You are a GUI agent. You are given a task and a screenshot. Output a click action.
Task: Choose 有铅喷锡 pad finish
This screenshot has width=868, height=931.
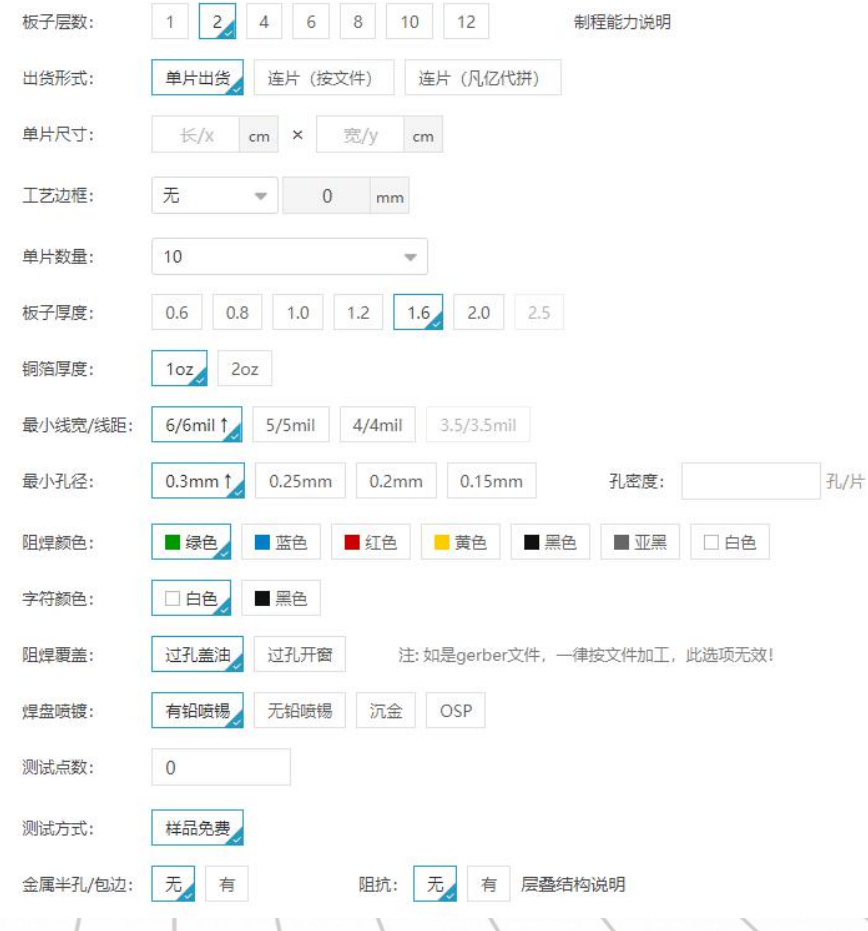click(x=197, y=710)
